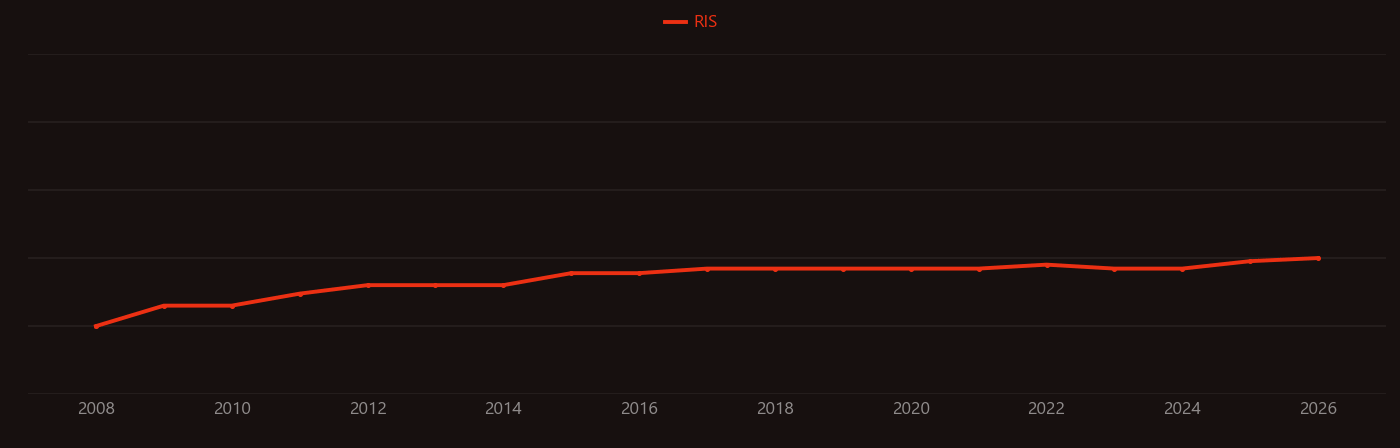This screenshot has height=448, width=1400.
Task: Click the 2008 x-axis label
Action: tap(96, 409)
